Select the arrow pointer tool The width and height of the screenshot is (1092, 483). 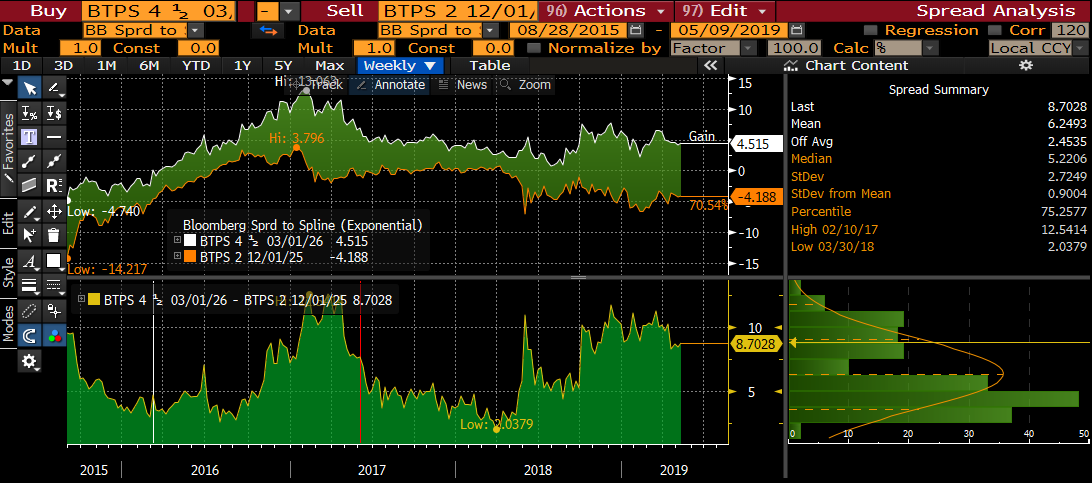(x=29, y=88)
